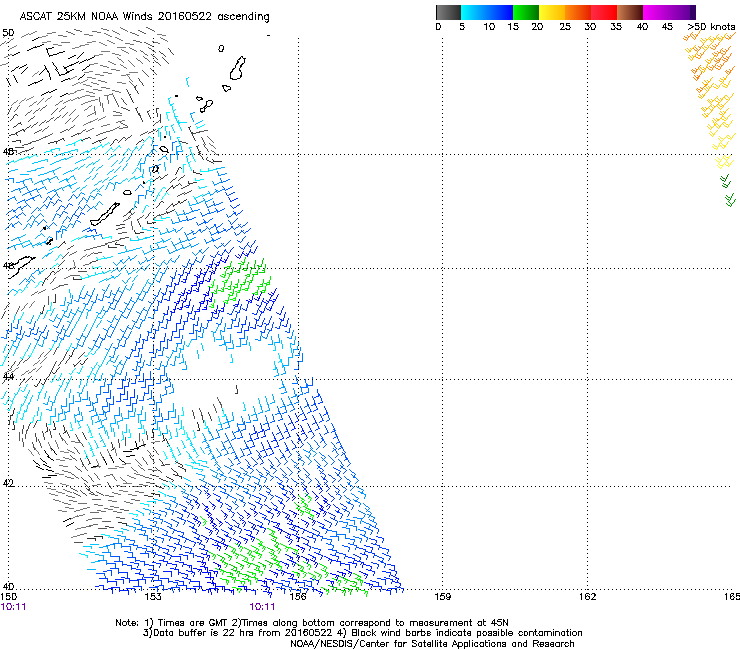This screenshot has height=650, width=740.
Task: Click the longitude label 153
Action: click(x=153, y=597)
